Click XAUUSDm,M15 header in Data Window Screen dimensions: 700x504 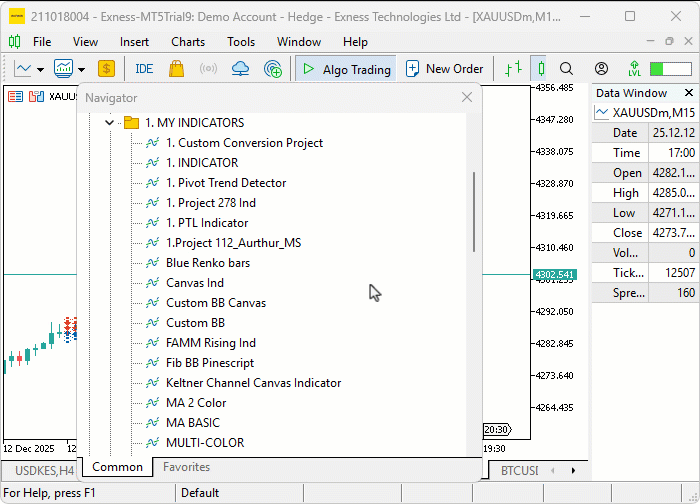click(x=646, y=112)
